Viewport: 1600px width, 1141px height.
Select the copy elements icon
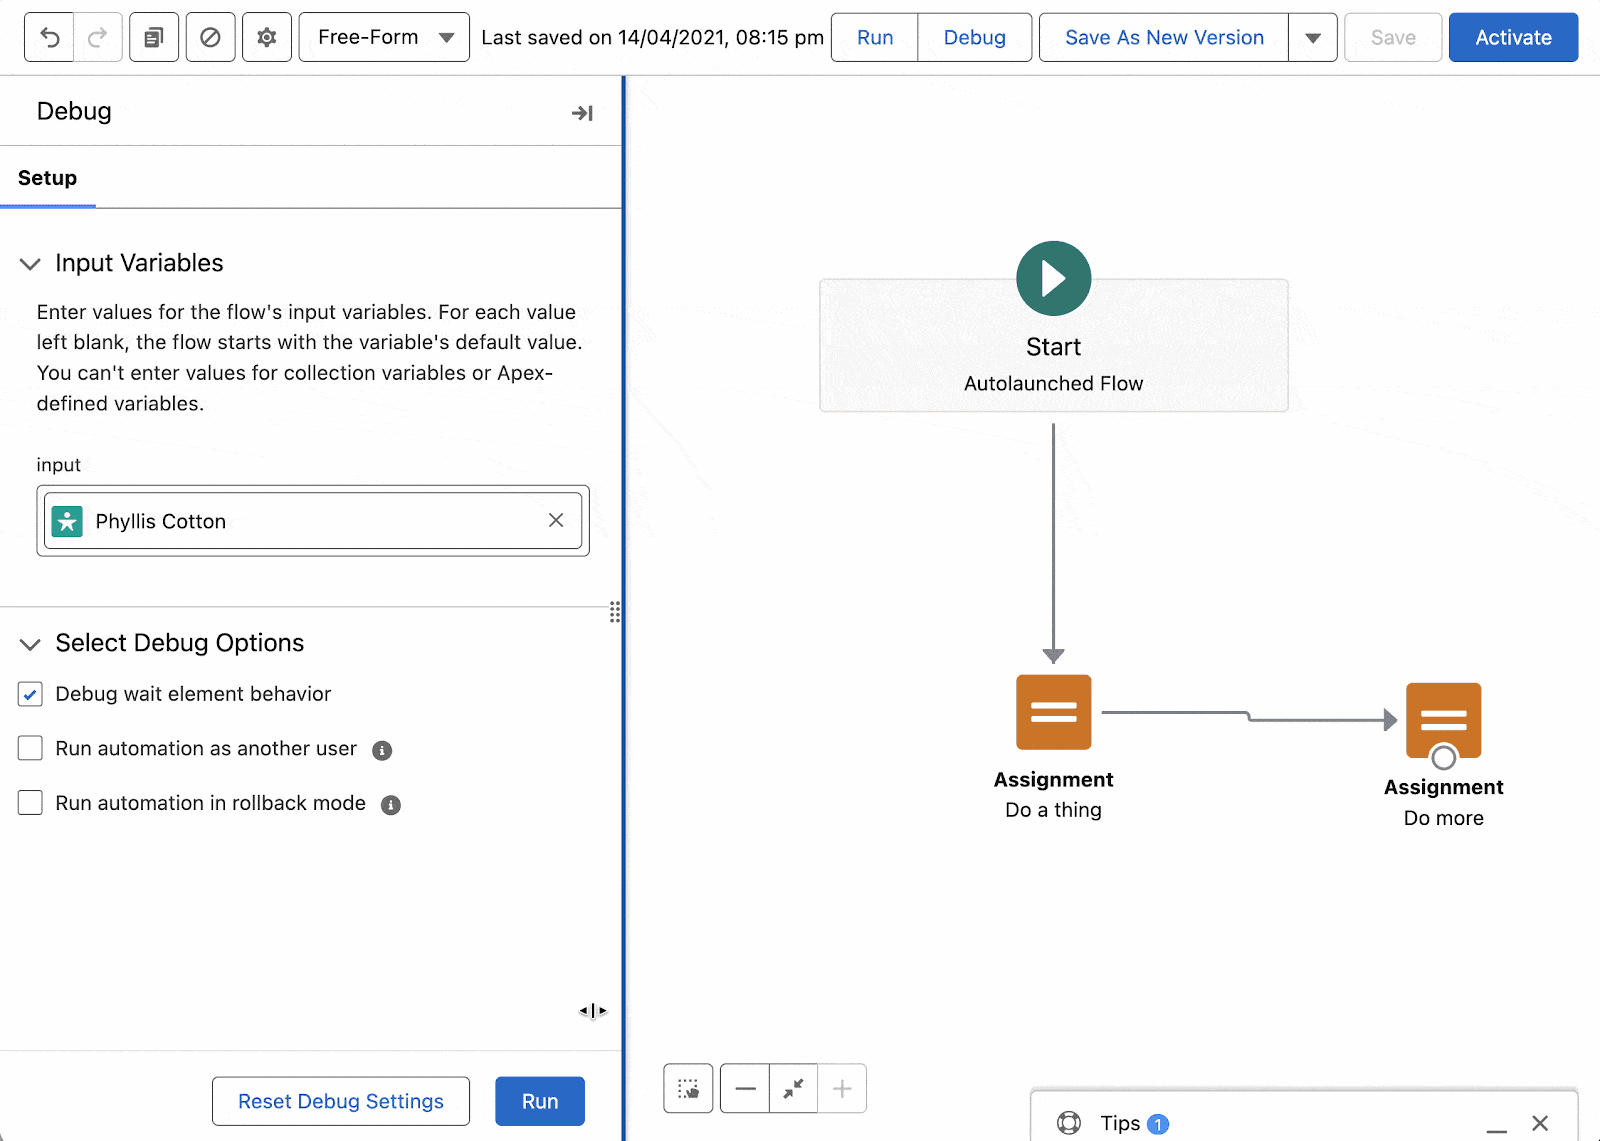click(153, 37)
